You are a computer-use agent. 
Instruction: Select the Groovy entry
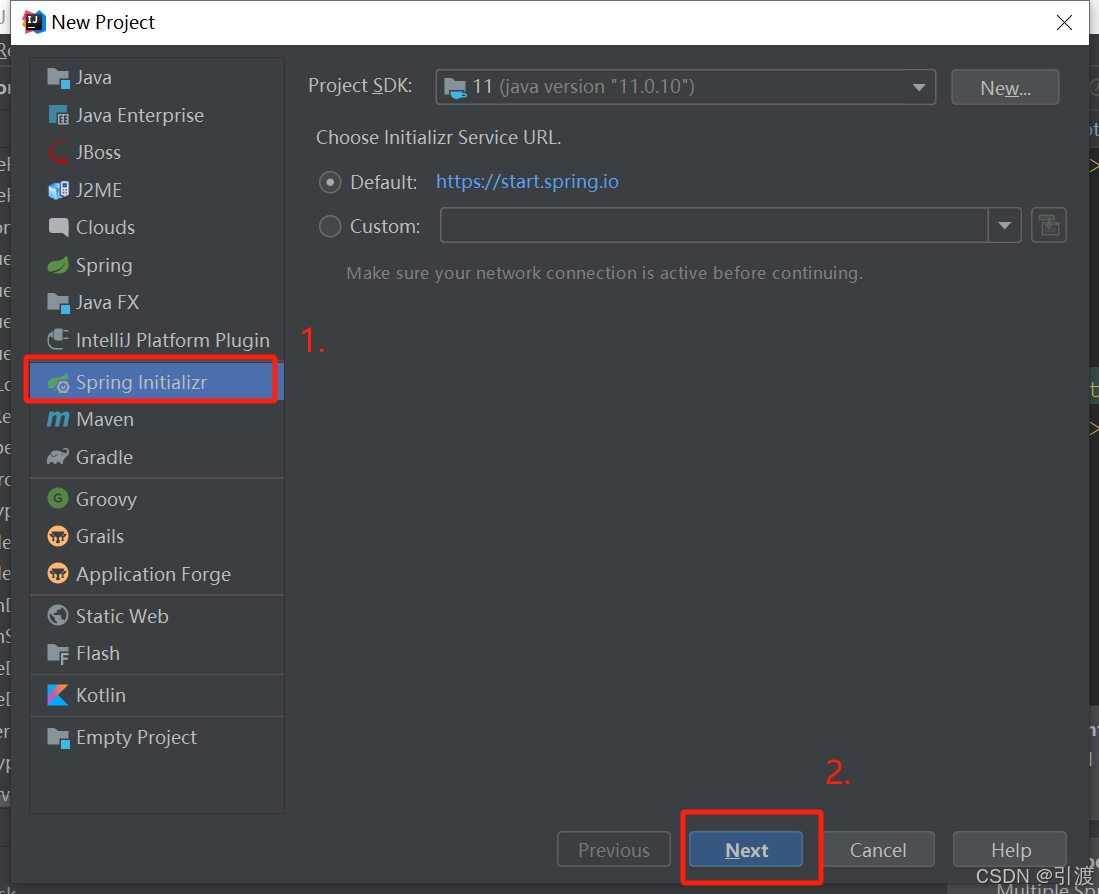(106, 500)
